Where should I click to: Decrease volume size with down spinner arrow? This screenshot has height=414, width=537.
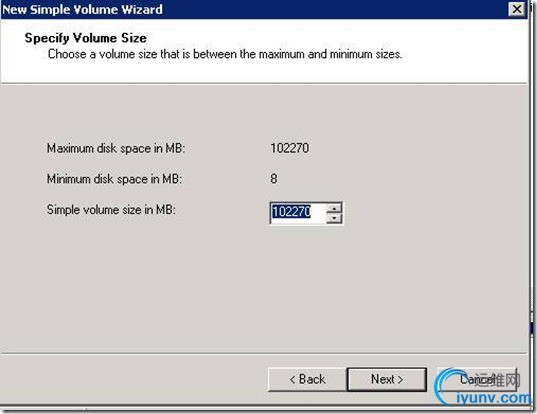coord(334,218)
